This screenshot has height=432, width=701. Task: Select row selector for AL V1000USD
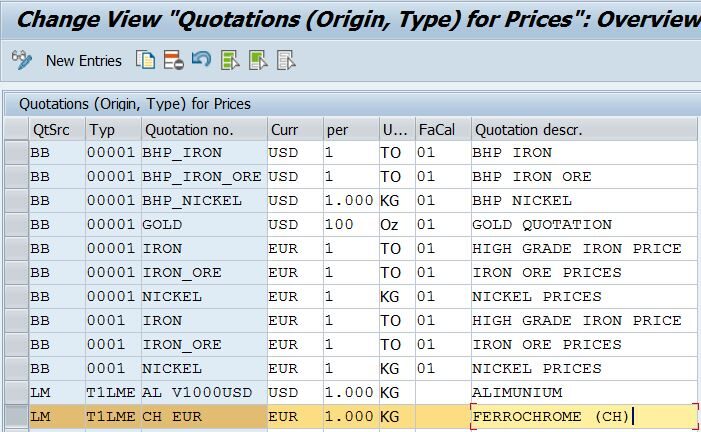click(14, 393)
